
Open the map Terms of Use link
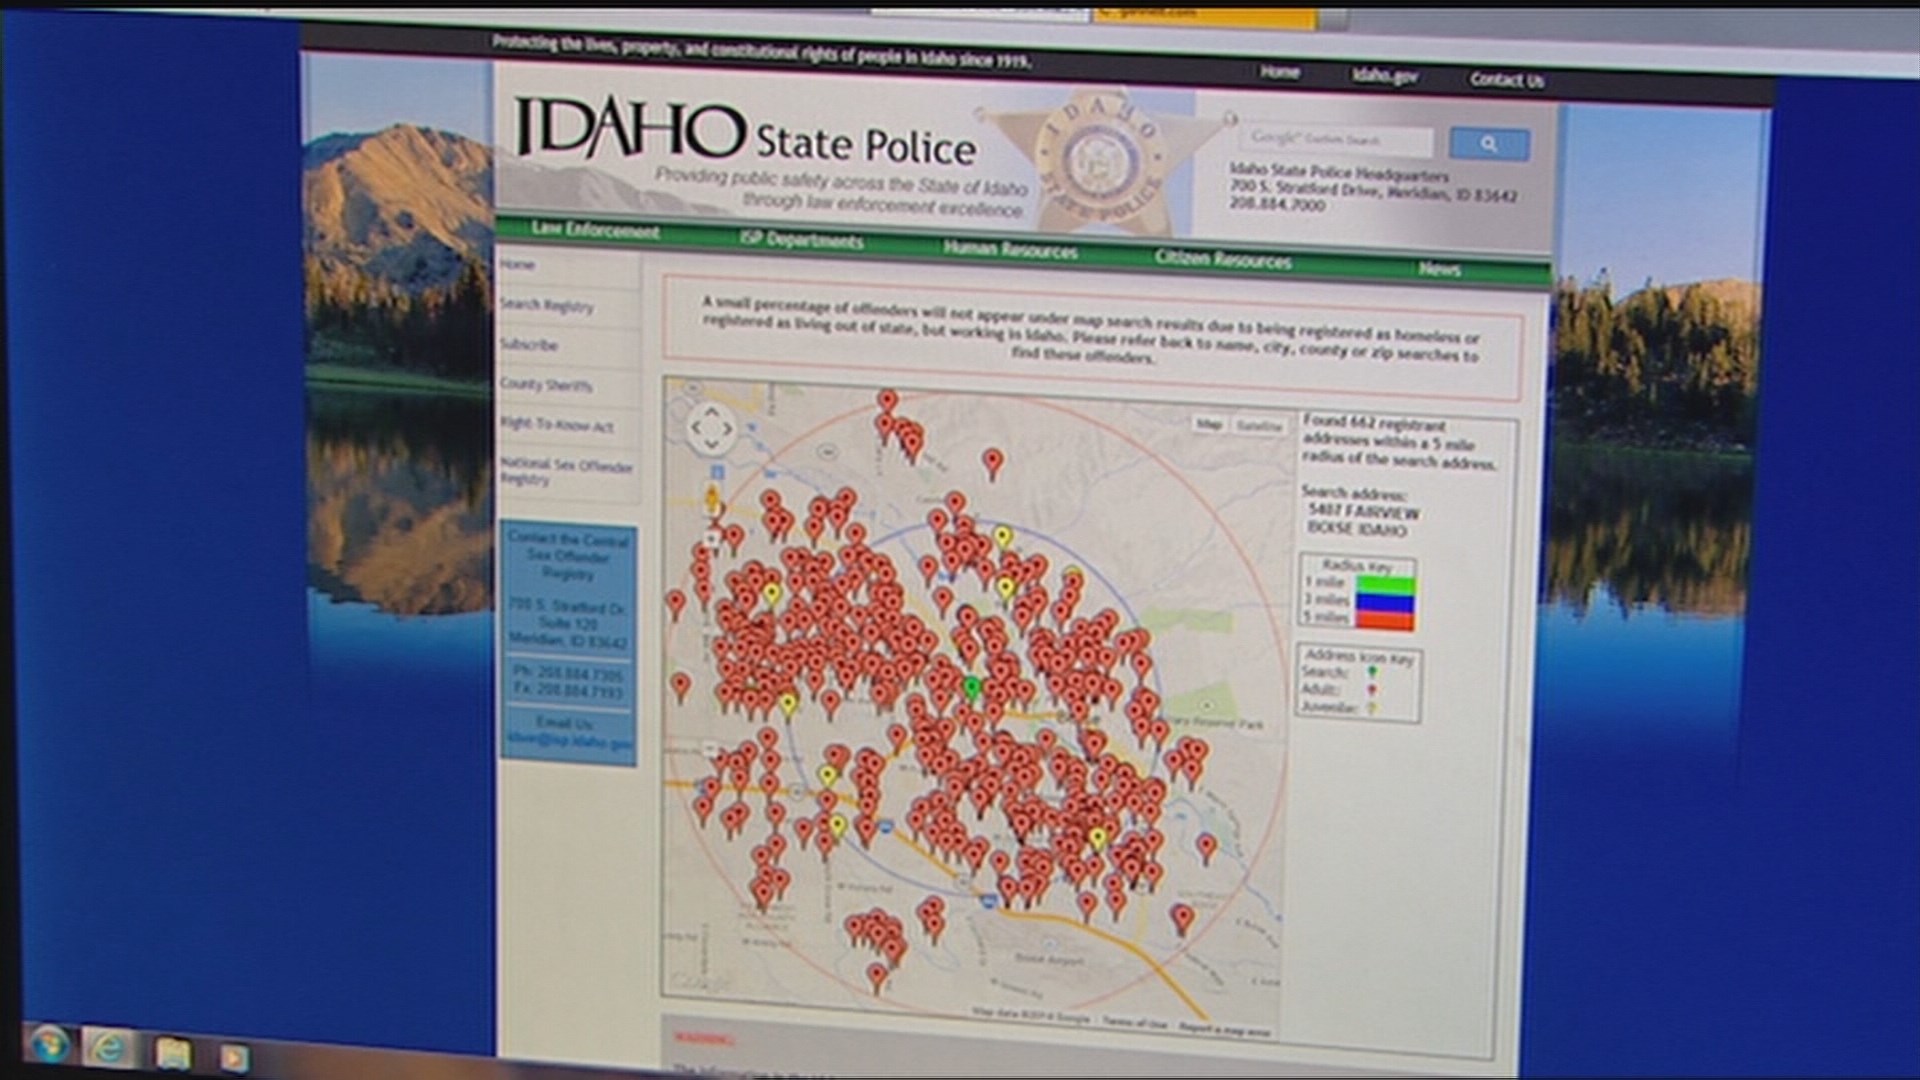[1135, 1023]
